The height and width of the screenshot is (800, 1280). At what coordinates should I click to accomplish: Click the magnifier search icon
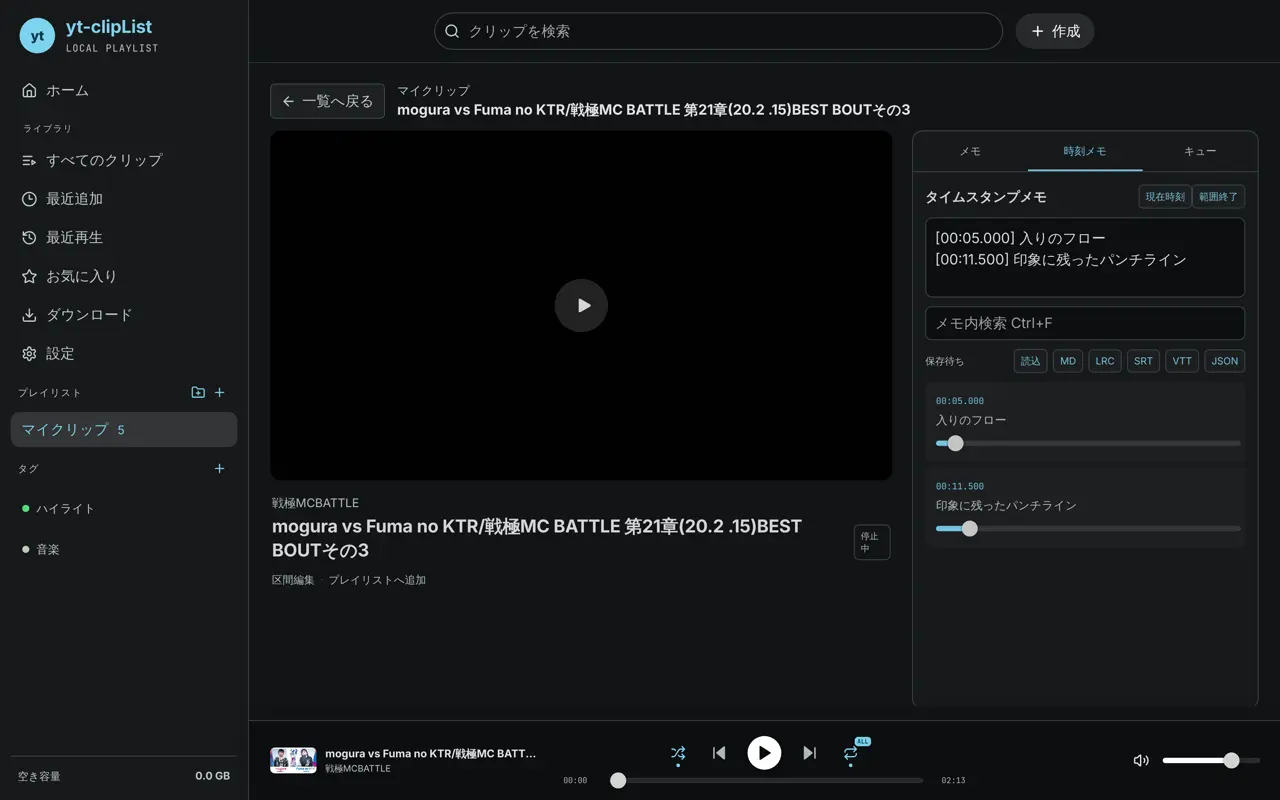[x=452, y=31]
